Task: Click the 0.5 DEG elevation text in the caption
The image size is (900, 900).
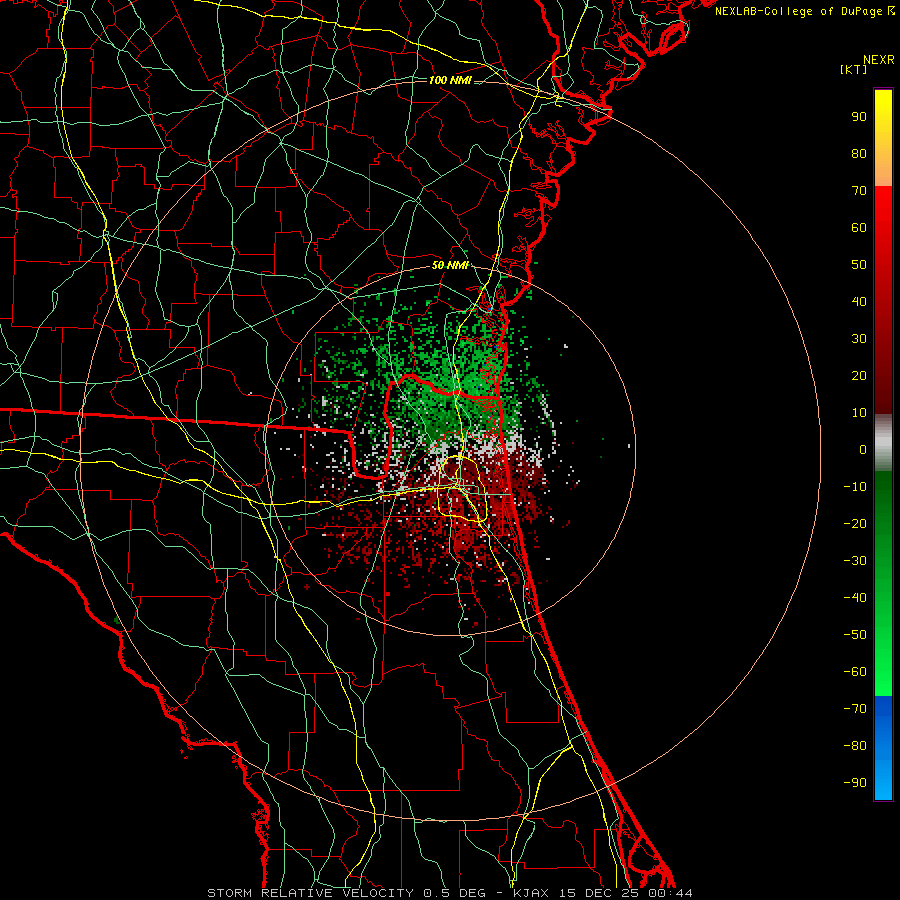Action: [x=455, y=893]
